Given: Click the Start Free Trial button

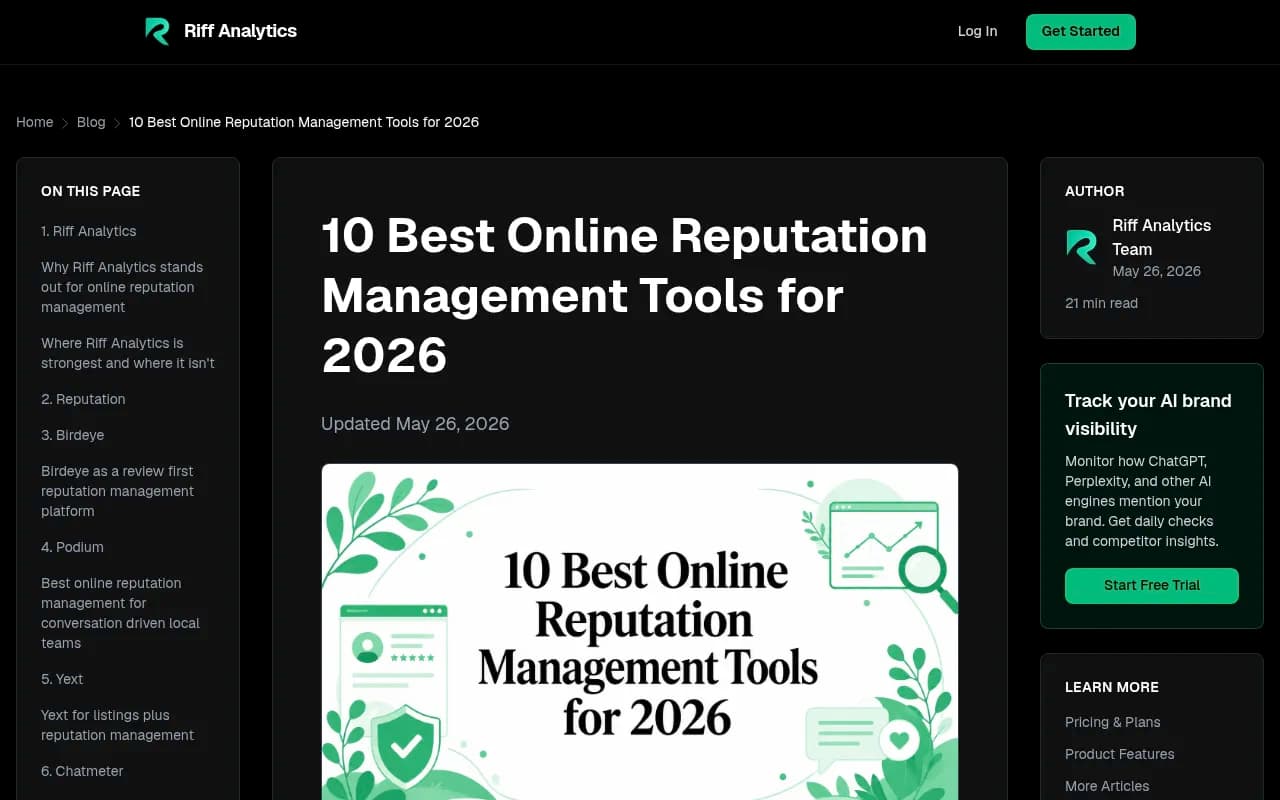Looking at the screenshot, I should (x=1152, y=586).
